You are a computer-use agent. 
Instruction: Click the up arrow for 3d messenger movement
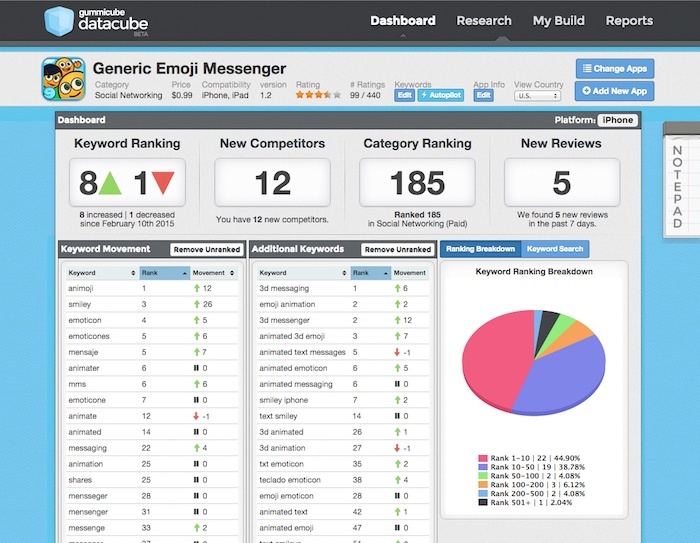point(397,320)
